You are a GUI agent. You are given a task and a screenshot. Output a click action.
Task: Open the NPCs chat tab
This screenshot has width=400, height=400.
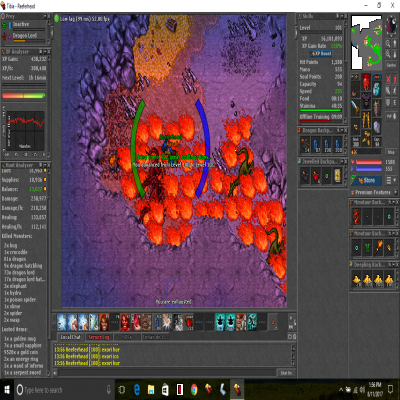coord(127,337)
